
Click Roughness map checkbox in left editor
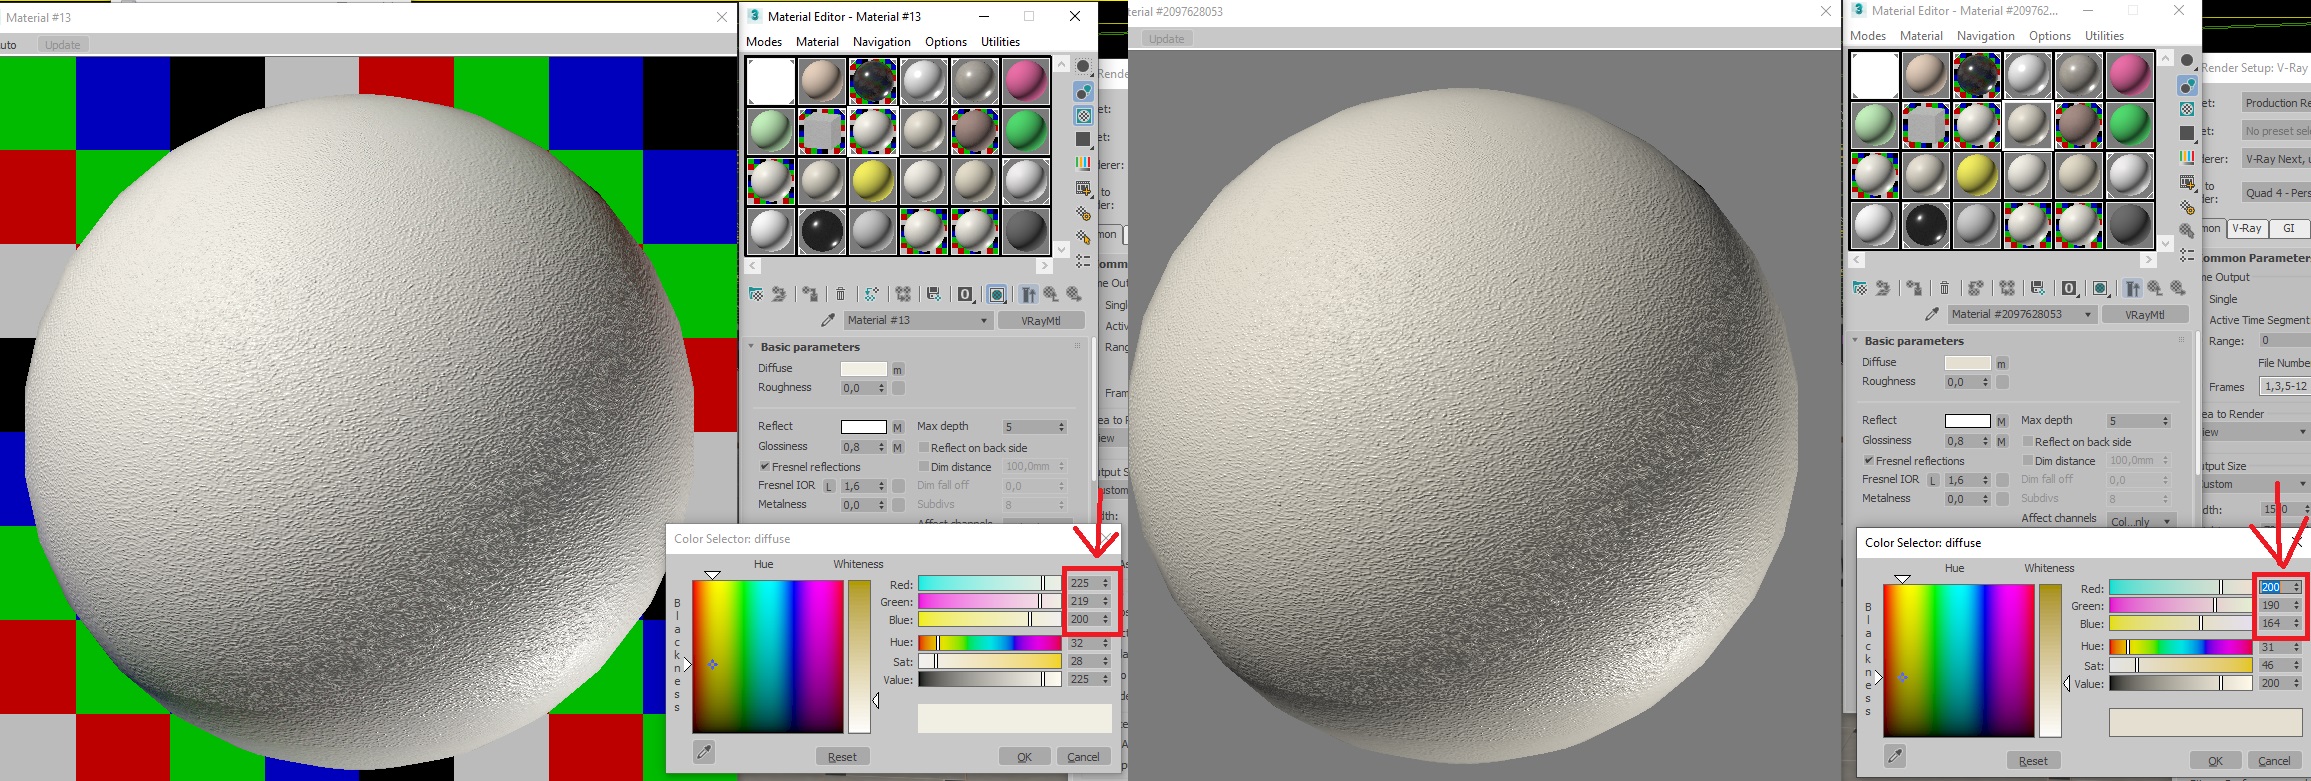(898, 388)
